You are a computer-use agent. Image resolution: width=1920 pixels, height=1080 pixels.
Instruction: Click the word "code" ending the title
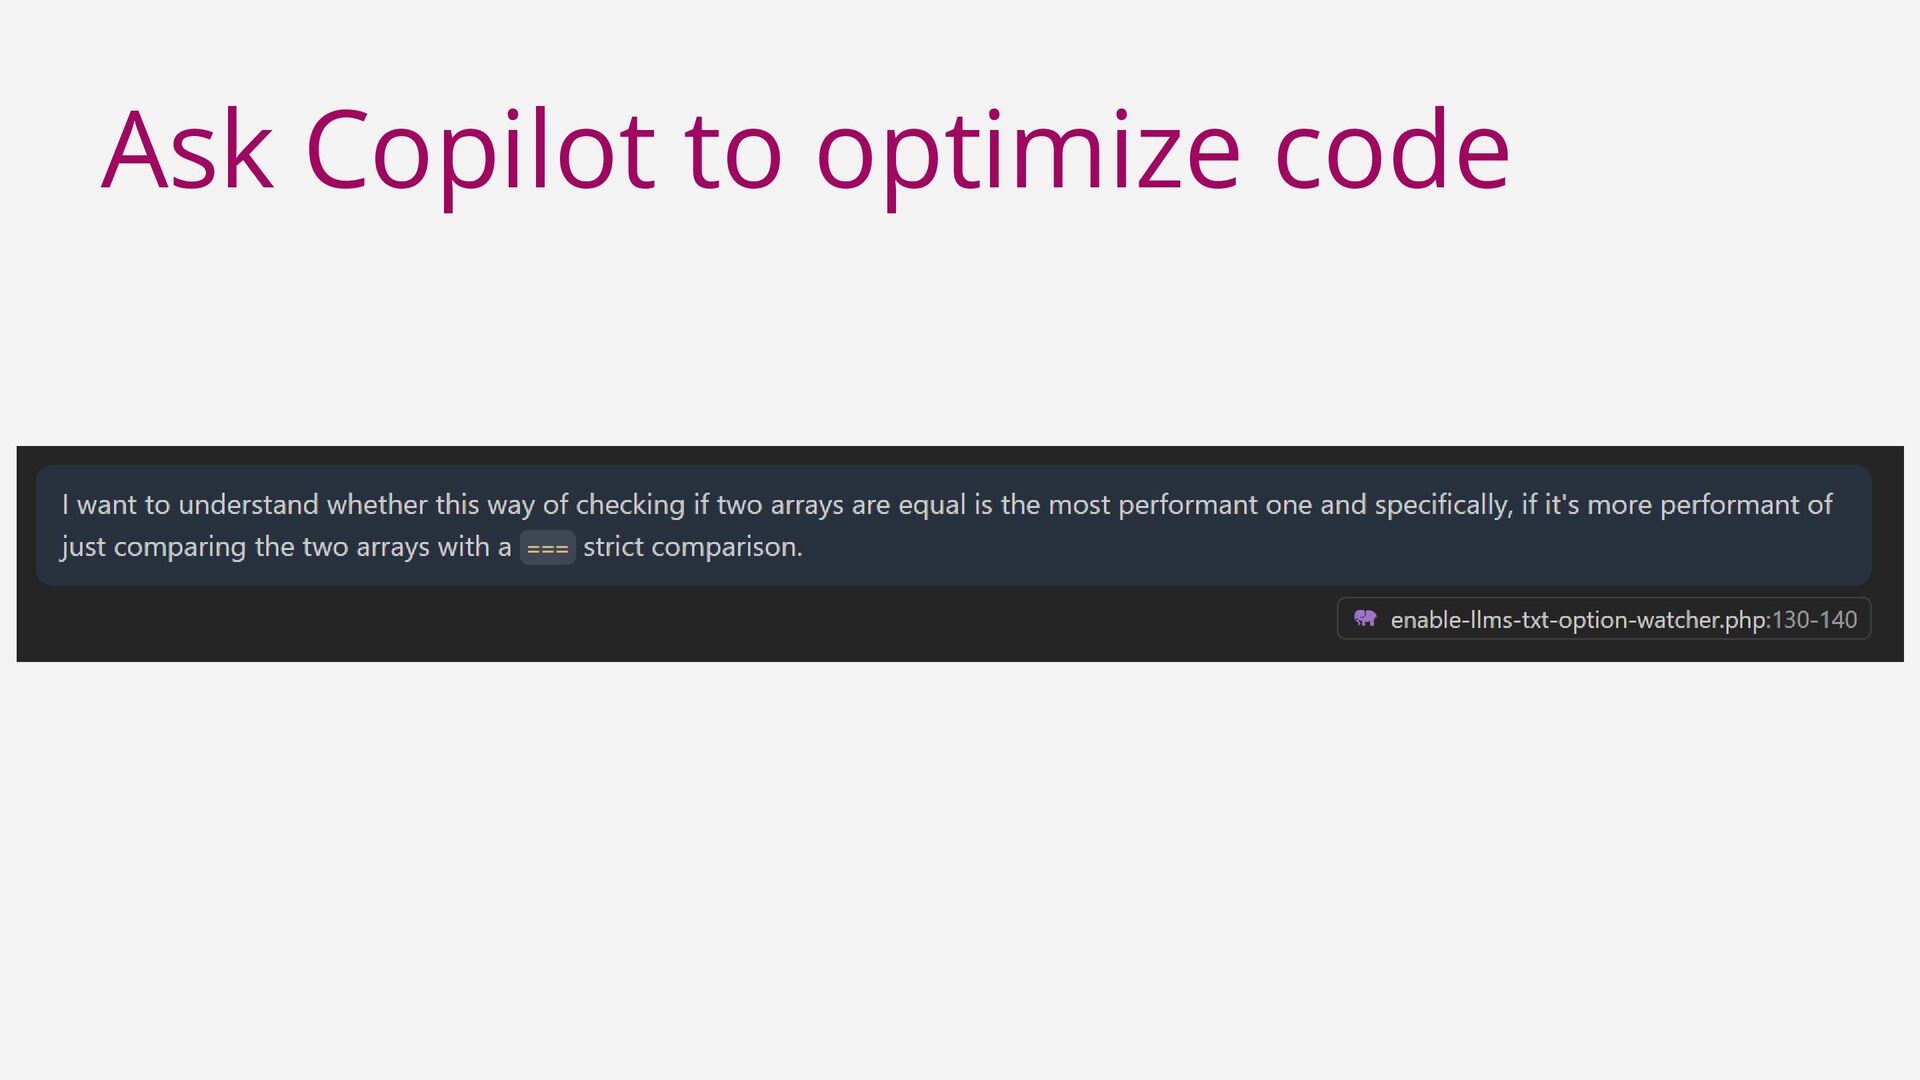(x=1392, y=150)
